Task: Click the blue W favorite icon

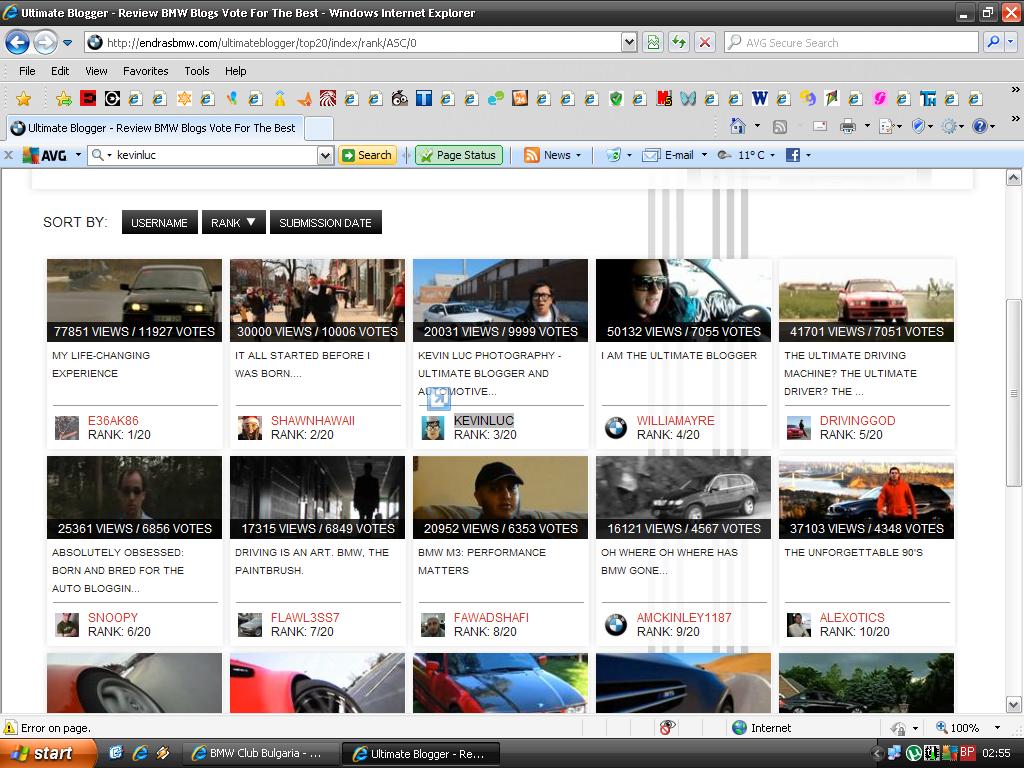Action: (760, 98)
